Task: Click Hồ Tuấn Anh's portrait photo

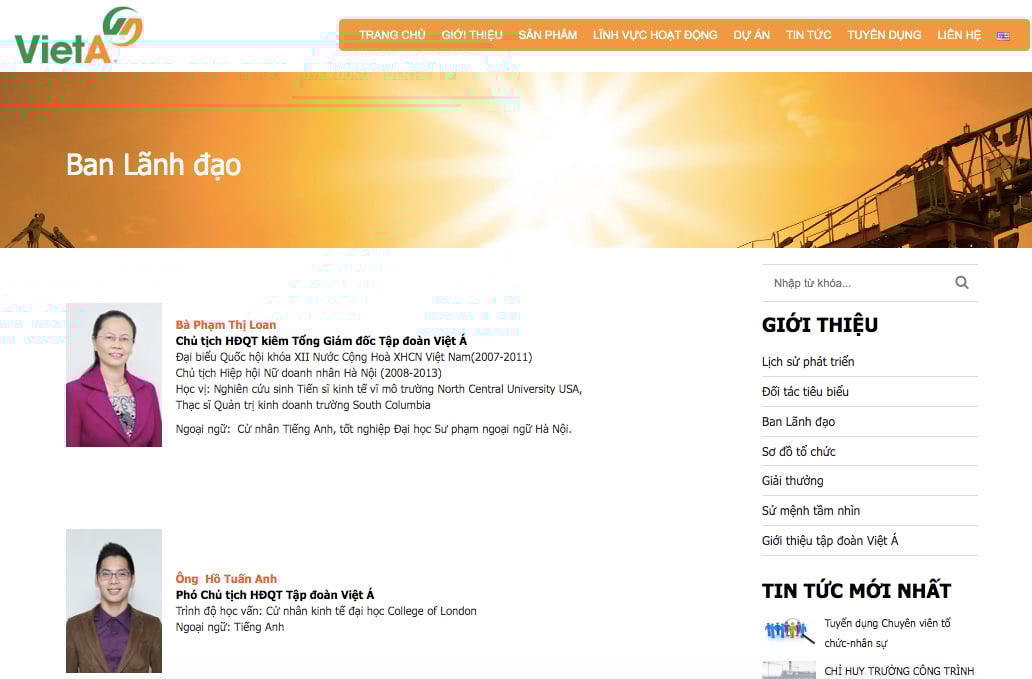Action: [114, 601]
